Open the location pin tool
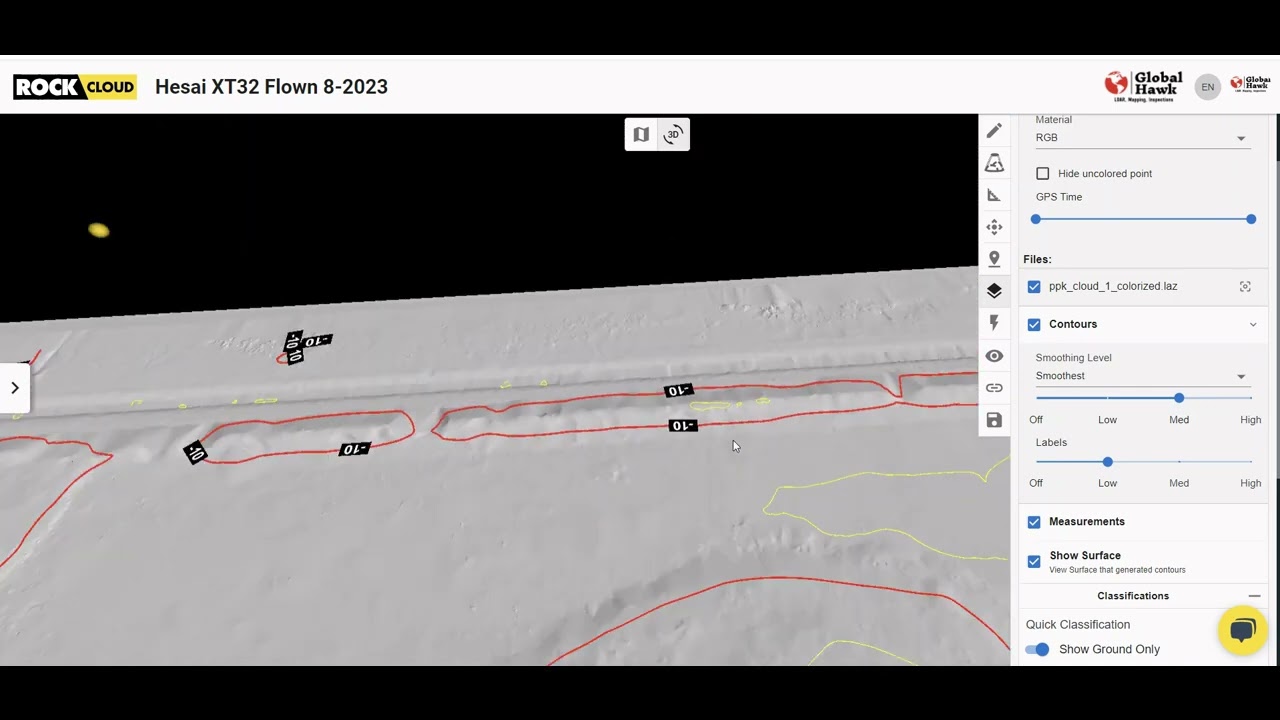This screenshot has width=1280, height=720. [994, 259]
